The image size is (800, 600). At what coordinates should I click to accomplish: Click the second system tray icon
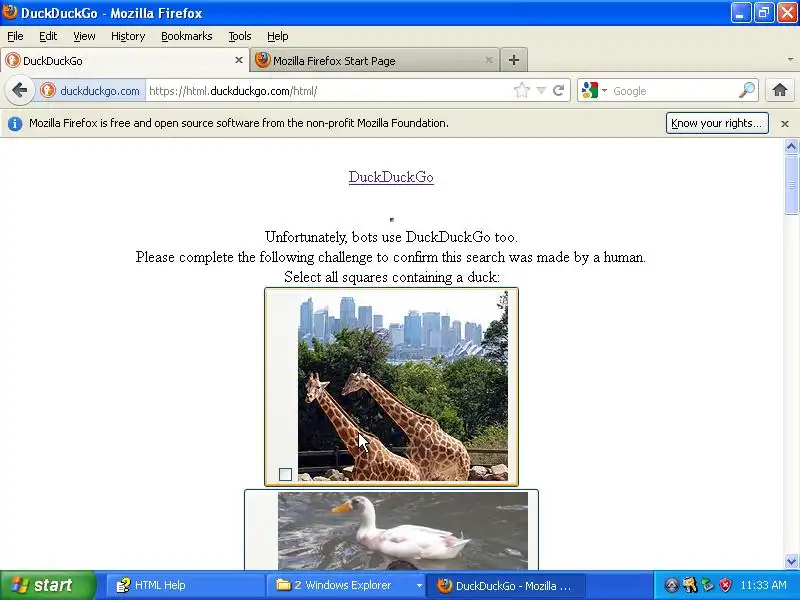[690, 585]
